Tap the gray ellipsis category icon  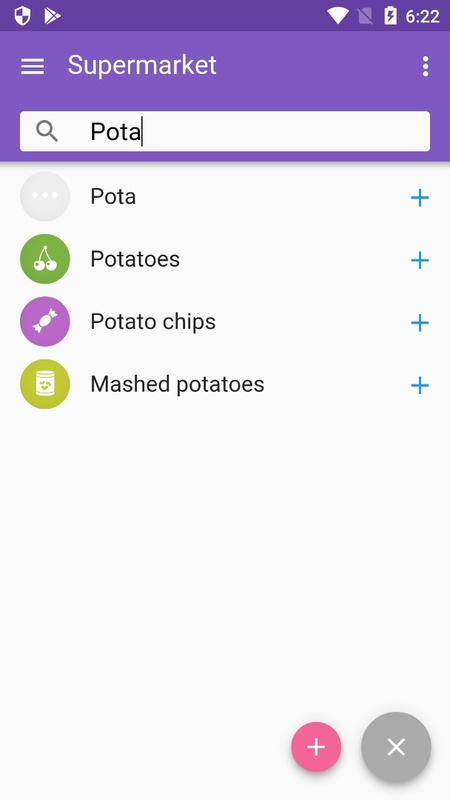click(45, 196)
